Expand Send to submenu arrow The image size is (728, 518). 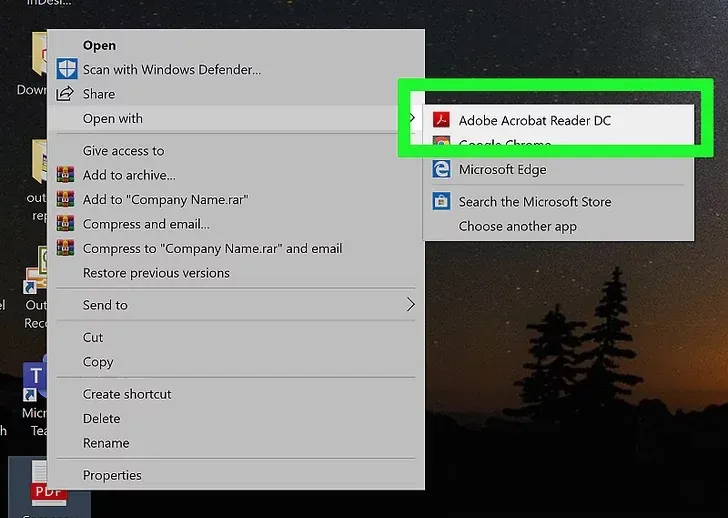point(410,305)
